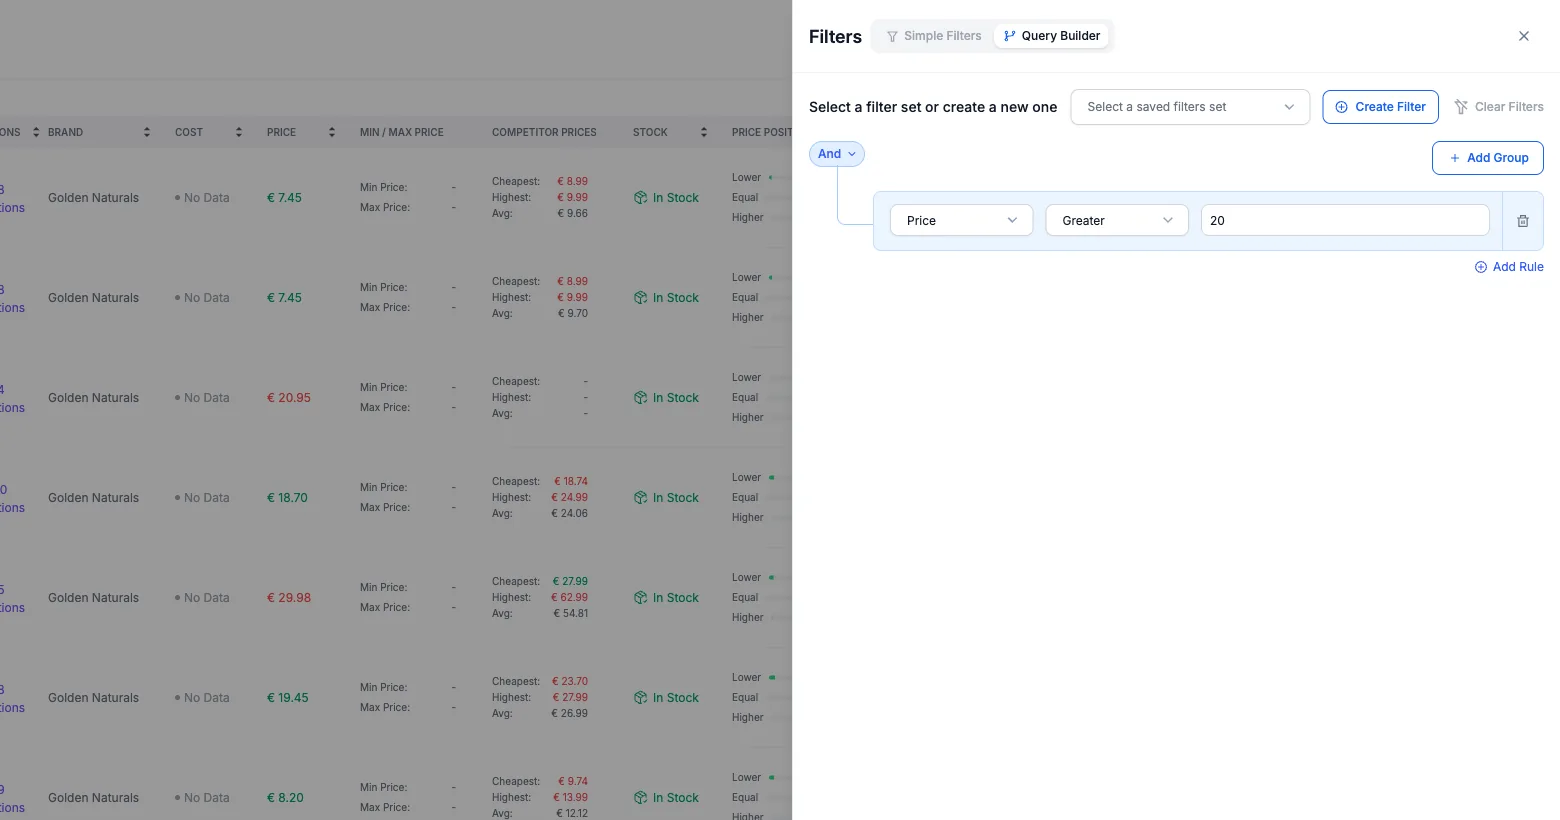The image size is (1560, 820).
Task: Open the And combinator dropdown
Action: 837,154
